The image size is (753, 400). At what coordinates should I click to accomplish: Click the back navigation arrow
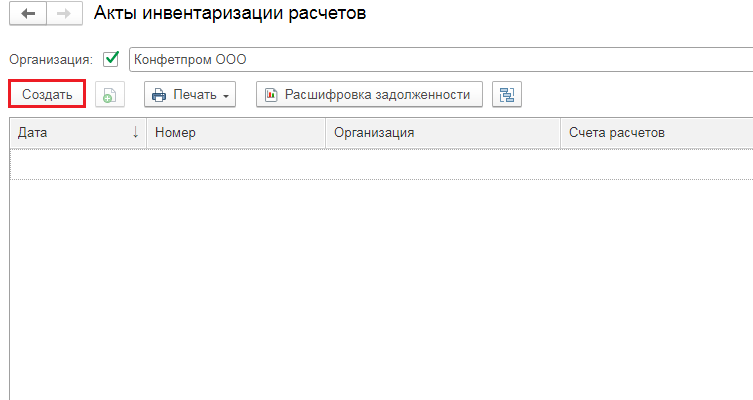point(27,14)
